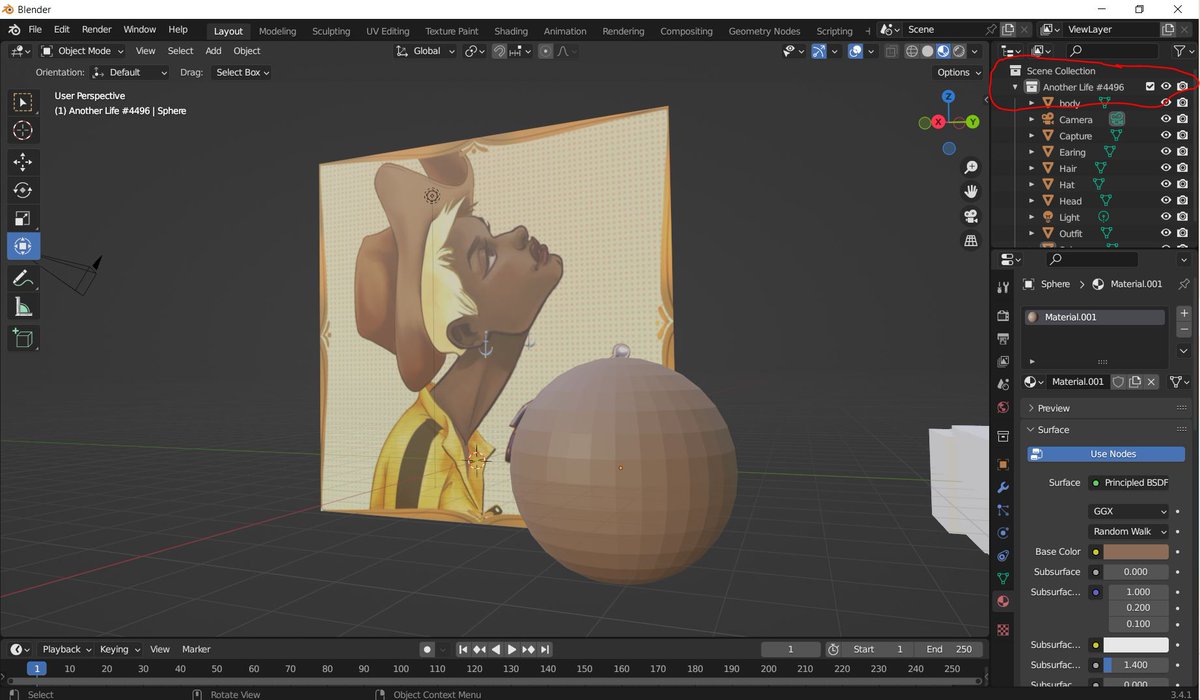Screen dimensions: 1200x700
Task: Click the red X axis gizmo
Action: pyautogui.click(x=938, y=122)
